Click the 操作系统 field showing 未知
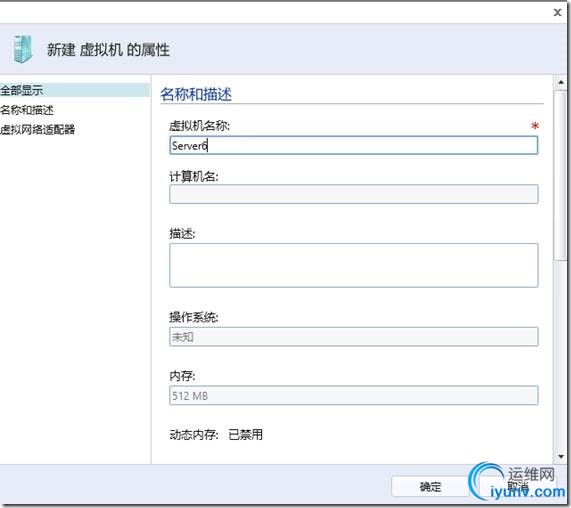The image size is (571, 508). [353, 336]
